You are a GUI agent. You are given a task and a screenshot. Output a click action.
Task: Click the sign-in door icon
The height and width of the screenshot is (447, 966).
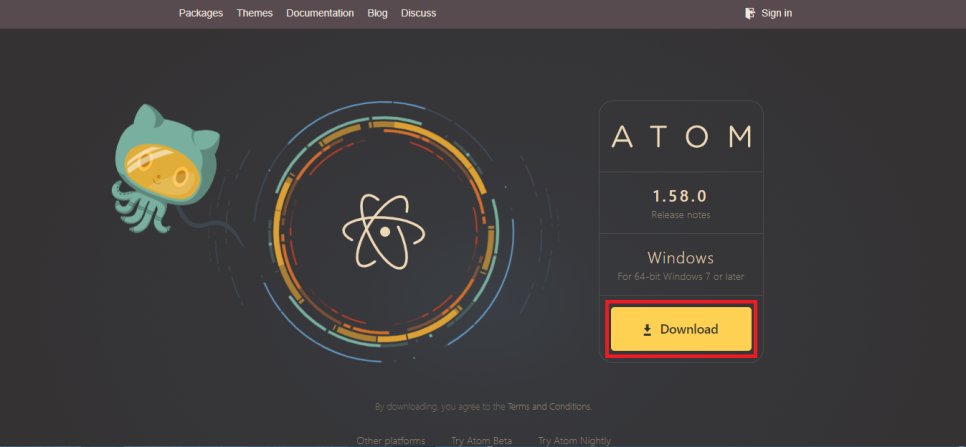tap(750, 13)
